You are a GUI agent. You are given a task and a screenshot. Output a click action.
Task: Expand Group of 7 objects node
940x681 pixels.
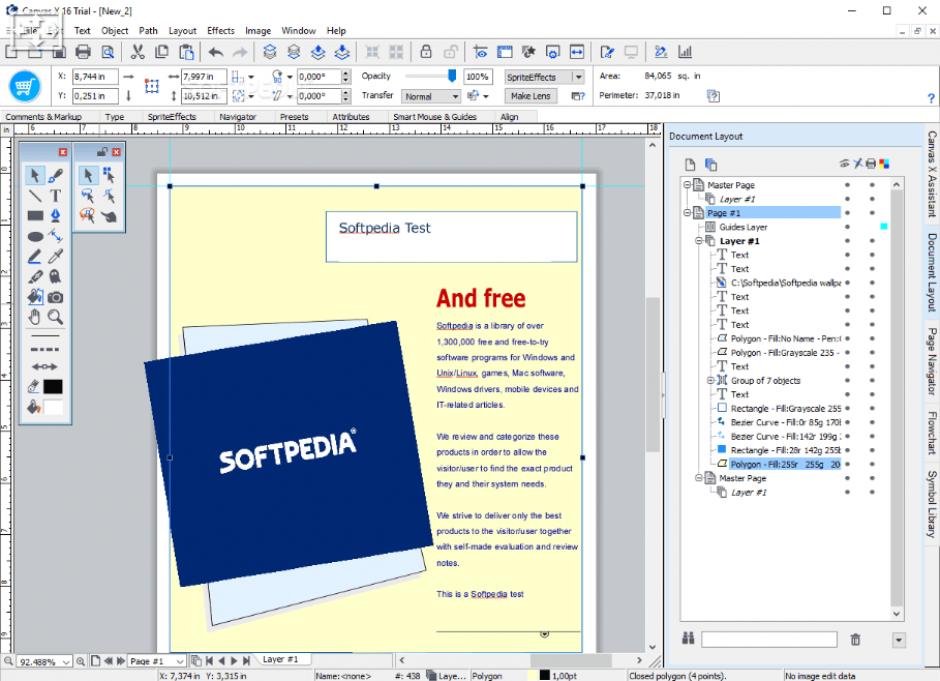pyautogui.click(x=710, y=380)
